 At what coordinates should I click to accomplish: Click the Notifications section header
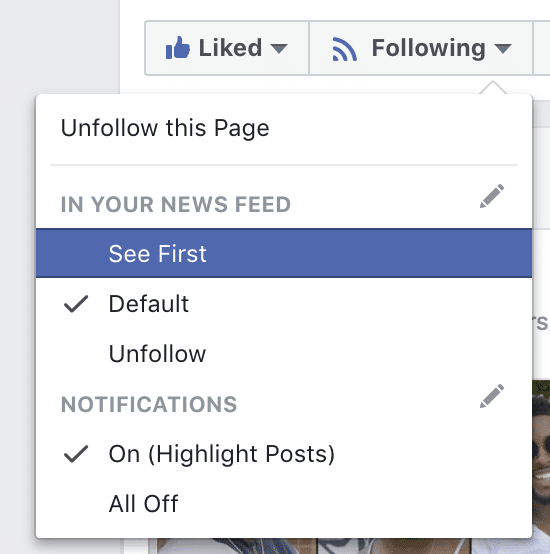coord(149,404)
